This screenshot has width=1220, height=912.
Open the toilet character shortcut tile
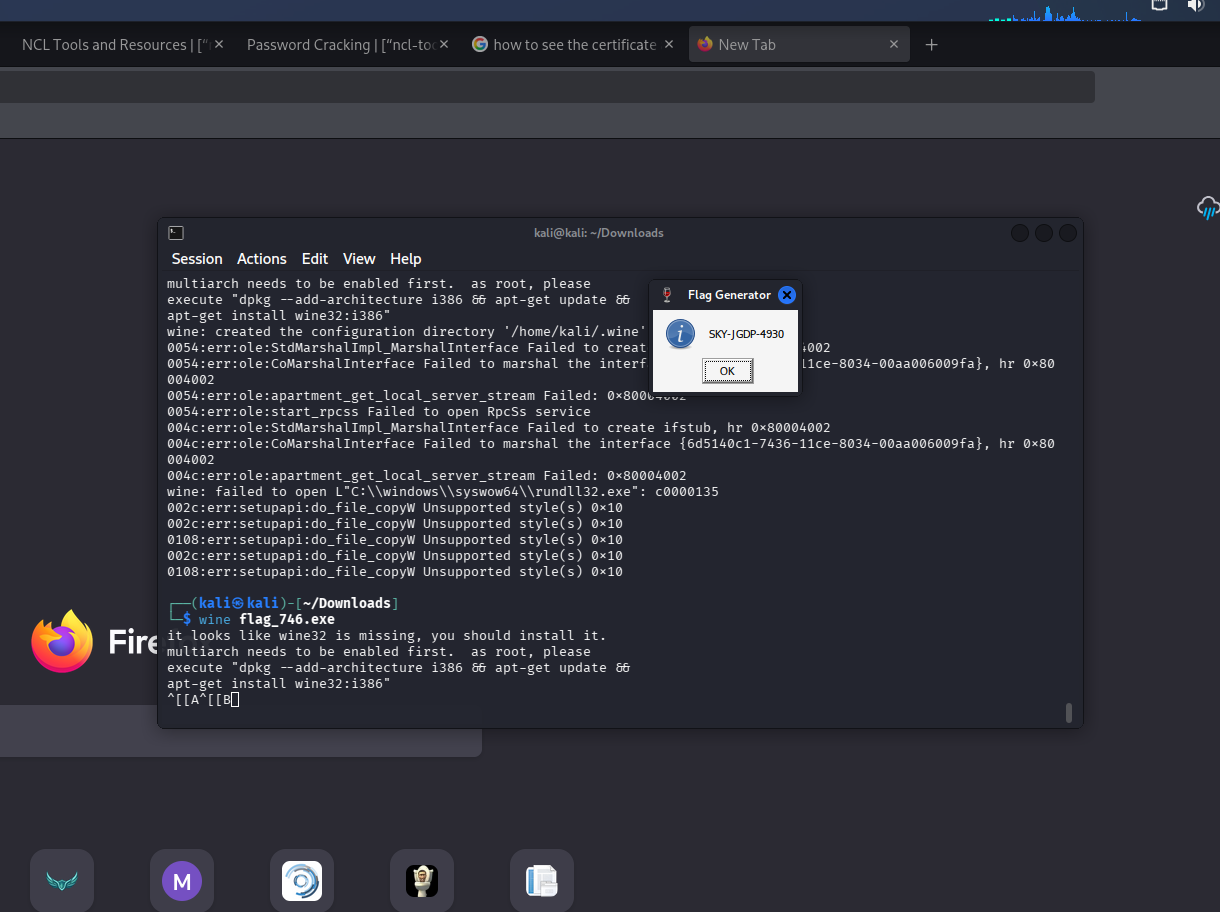pyautogui.click(x=422, y=881)
